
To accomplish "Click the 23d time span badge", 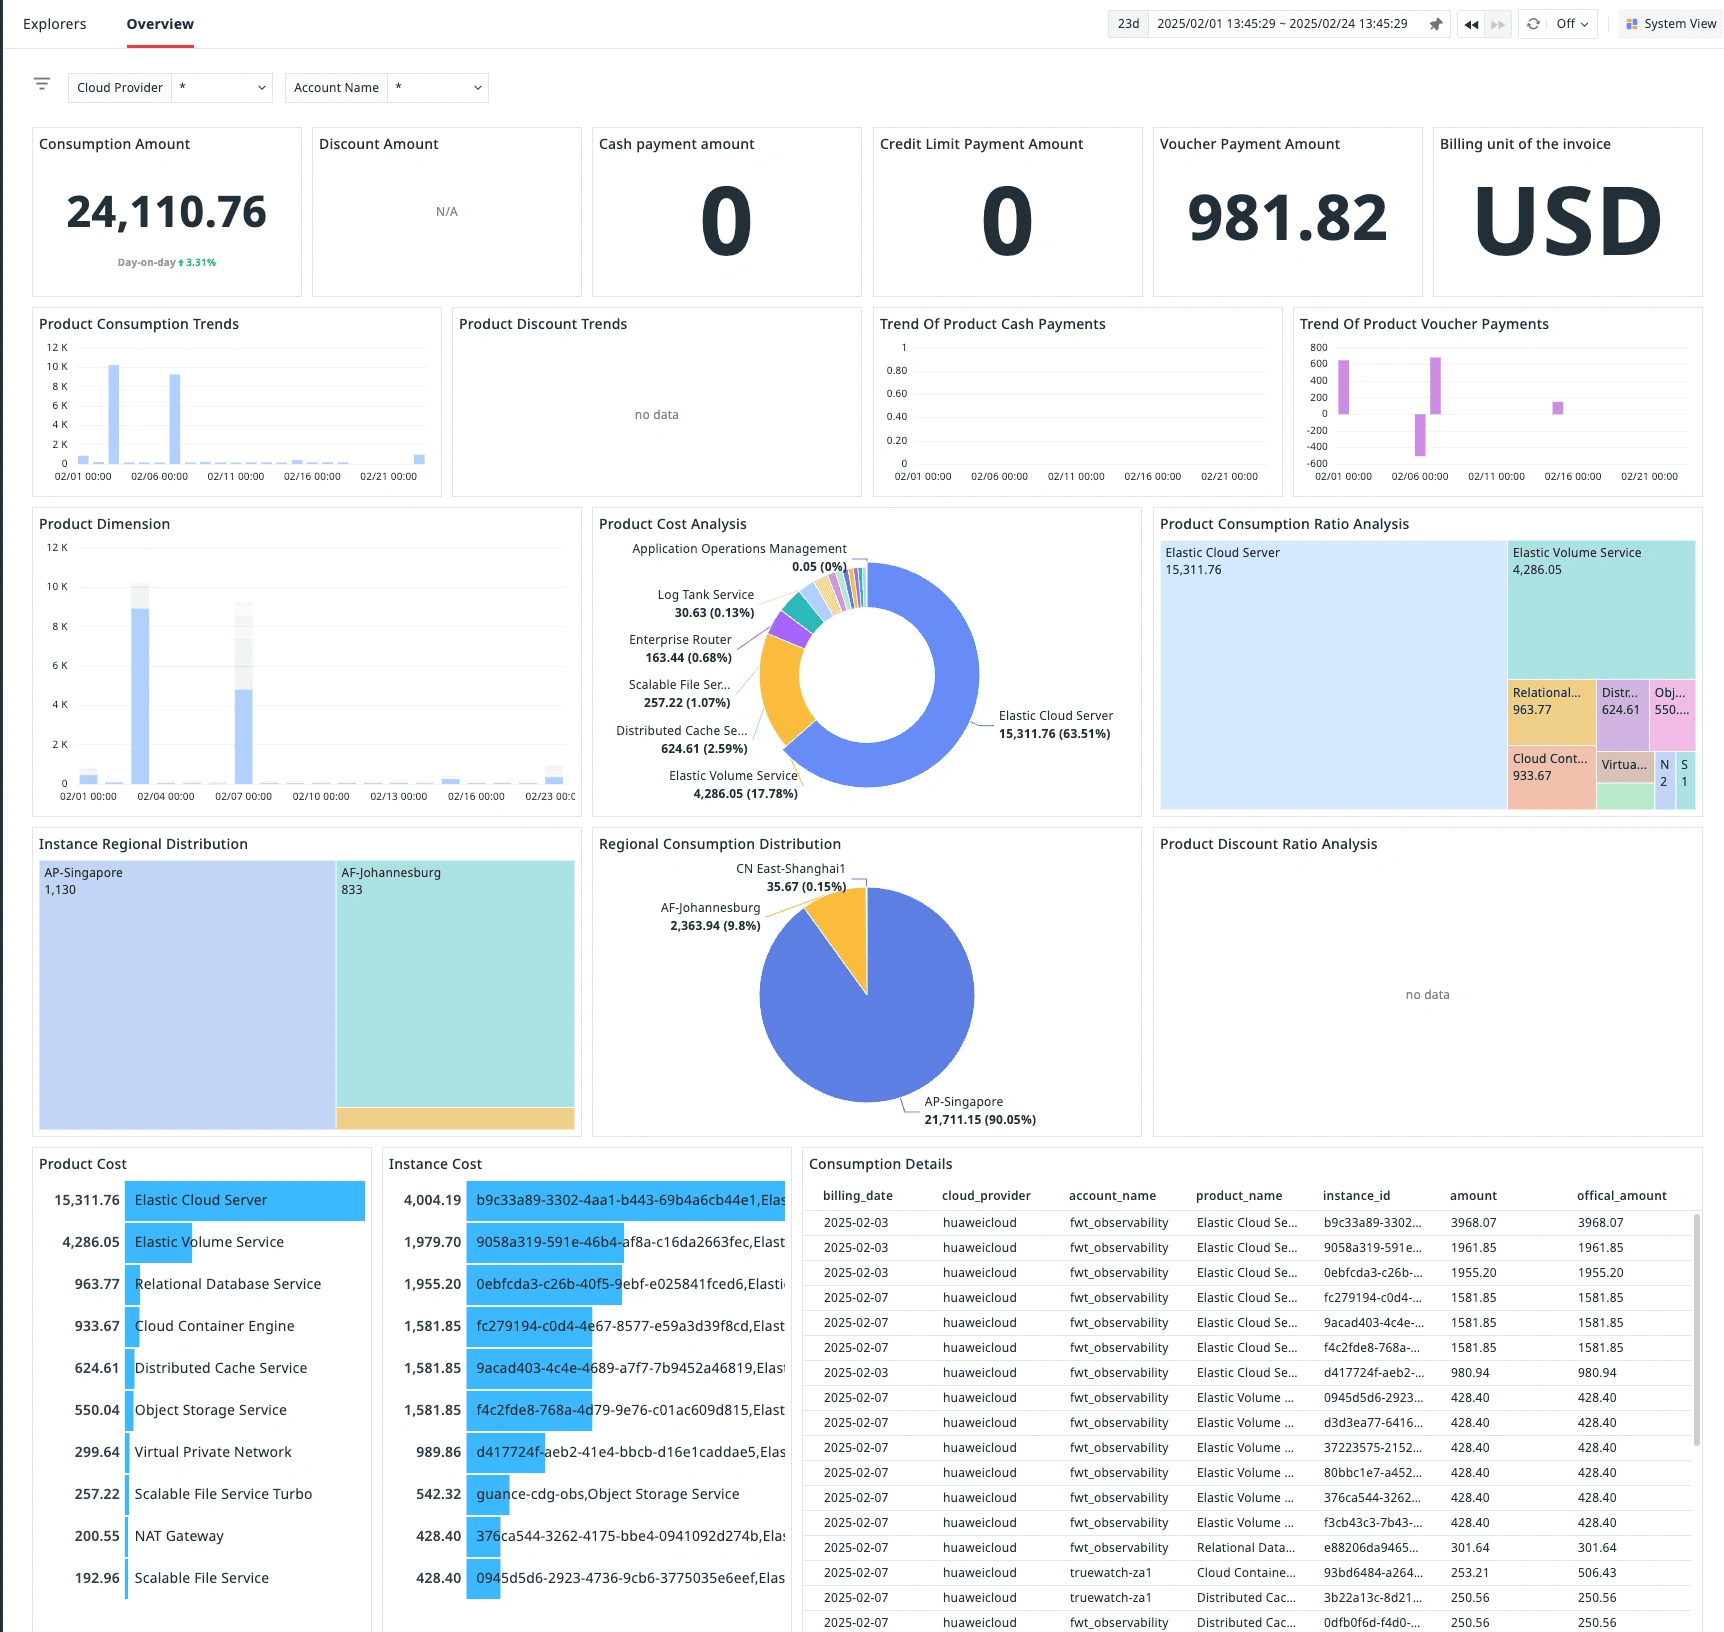I will [x=1128, y=24].
